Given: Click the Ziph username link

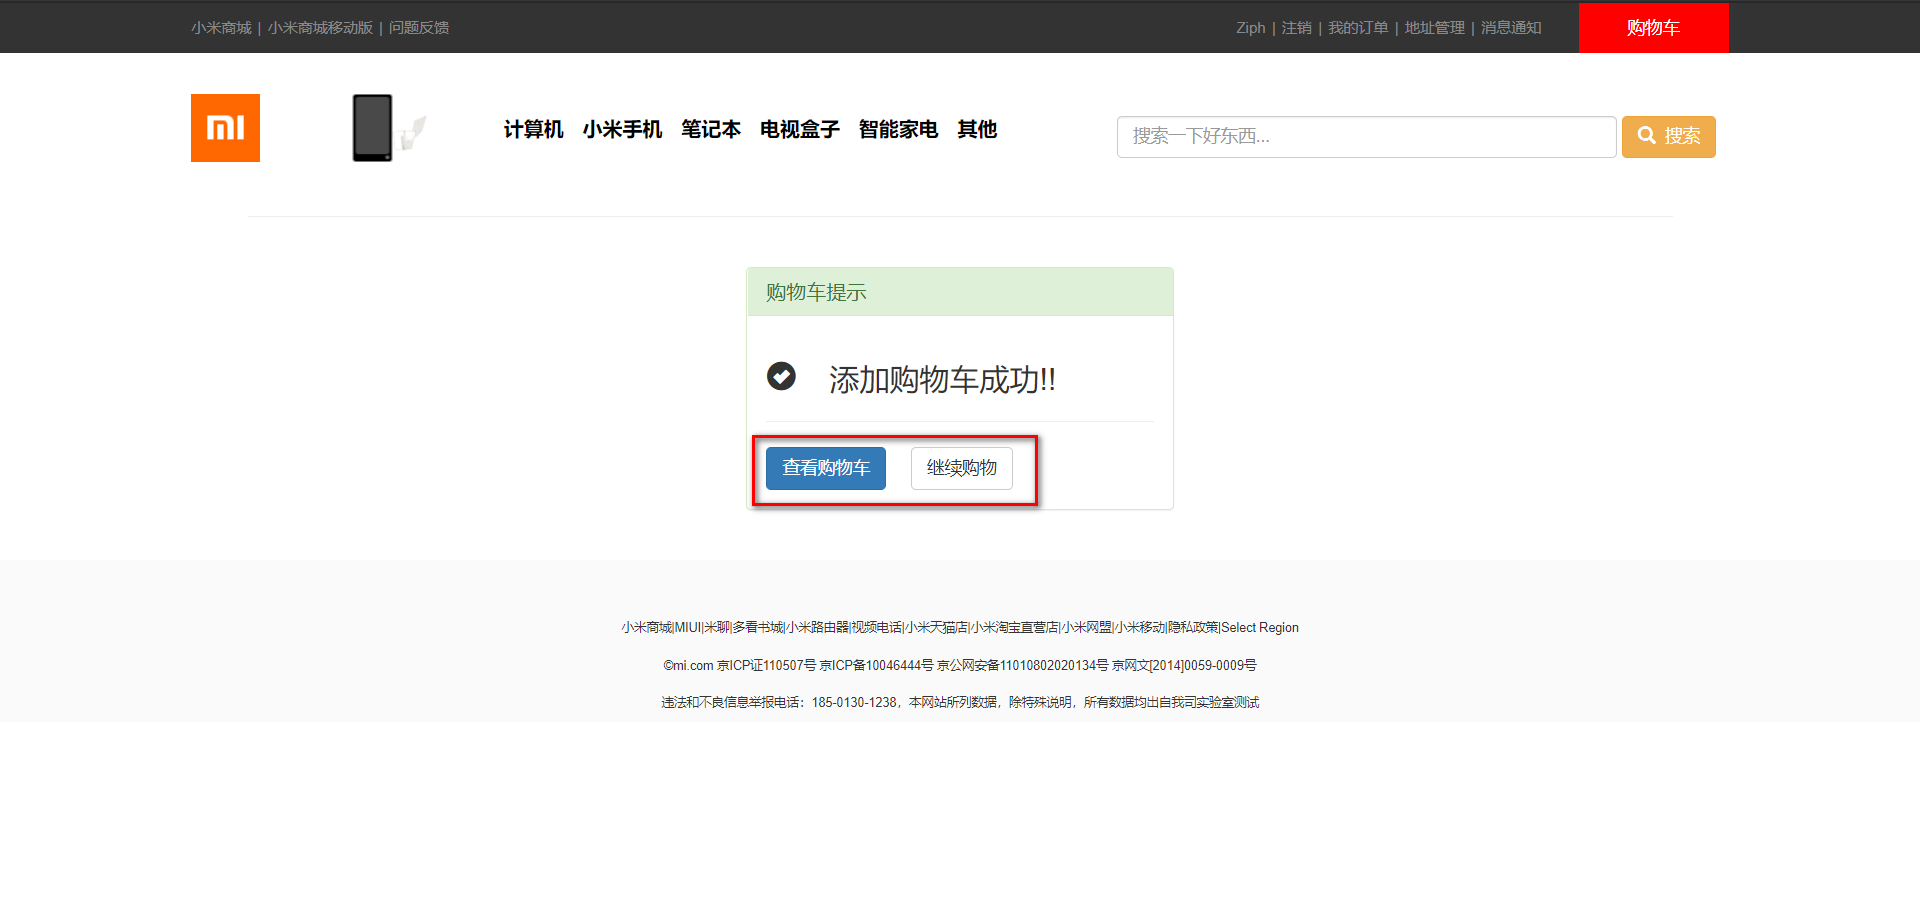Looking at the screenshot, I should 1250,28.
